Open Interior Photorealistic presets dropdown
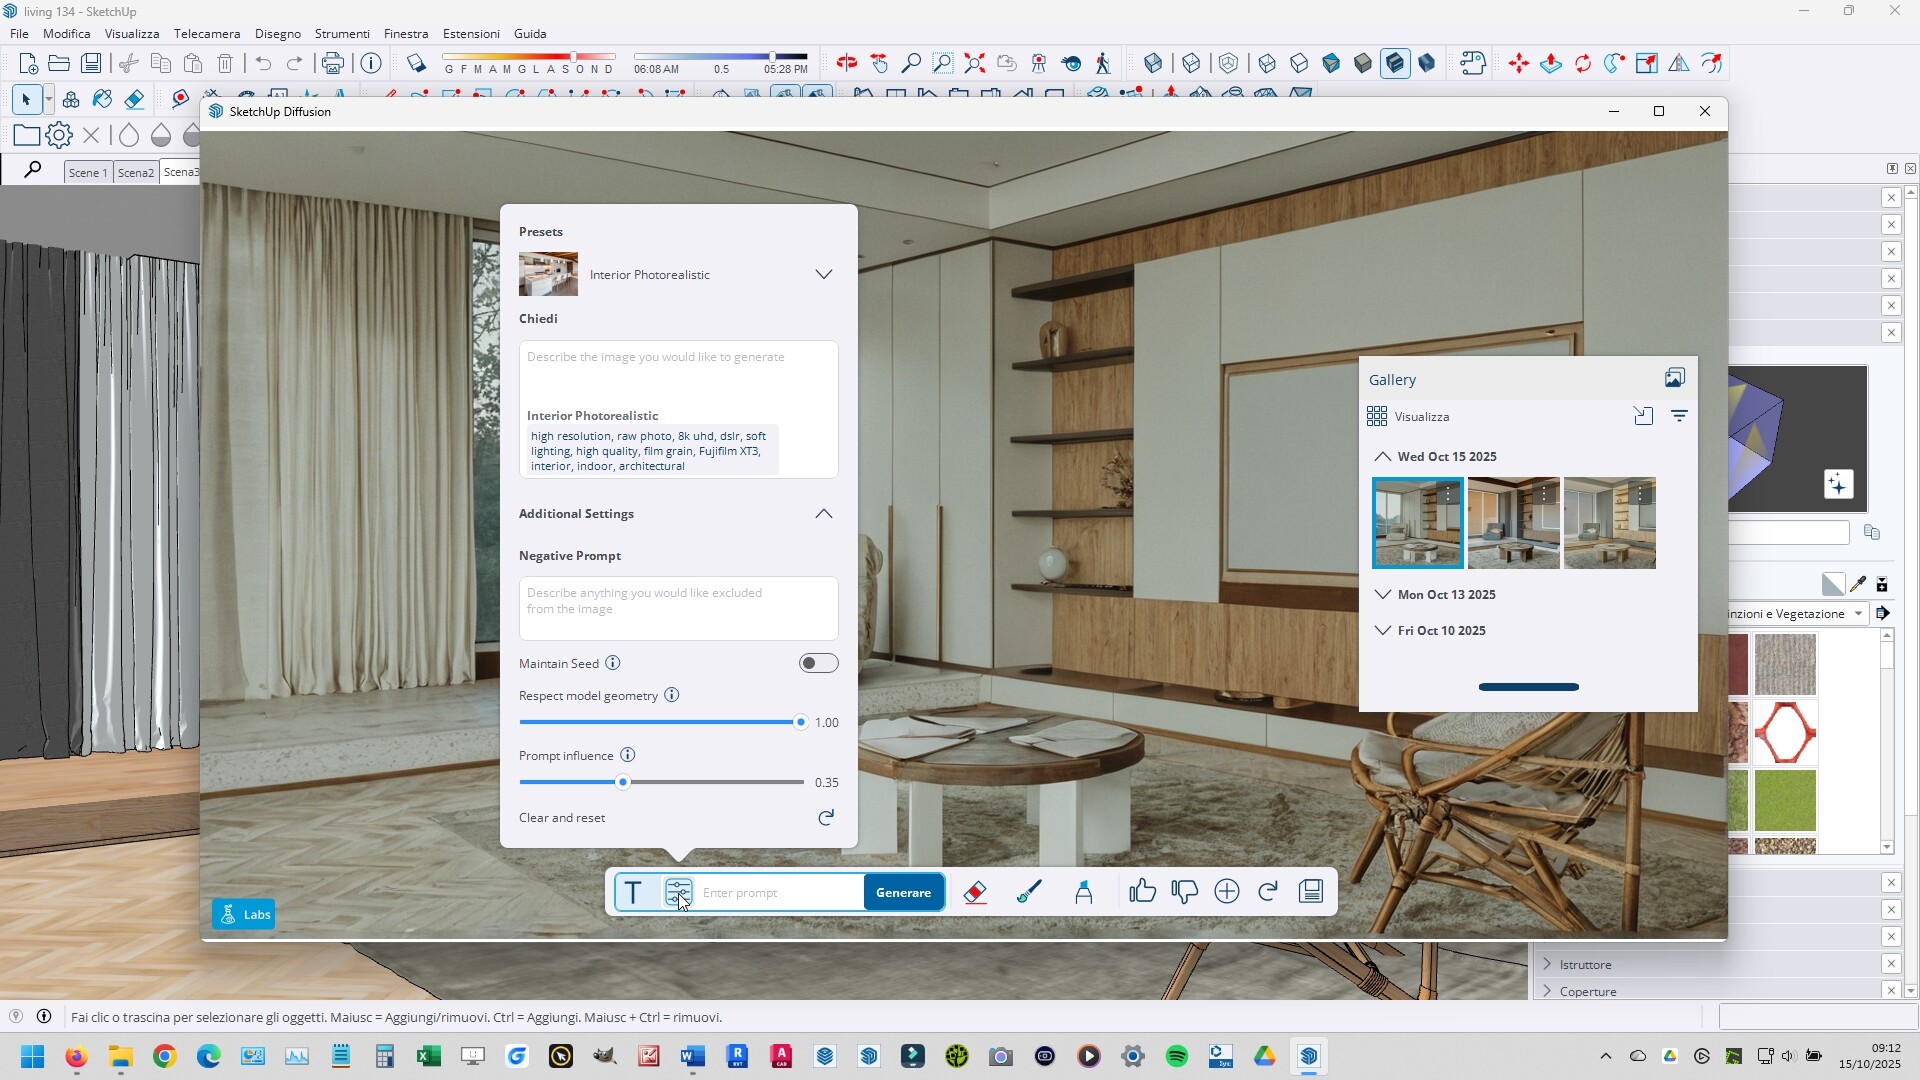Viewport: 1920px width, 1080px height. click(823, 274)
